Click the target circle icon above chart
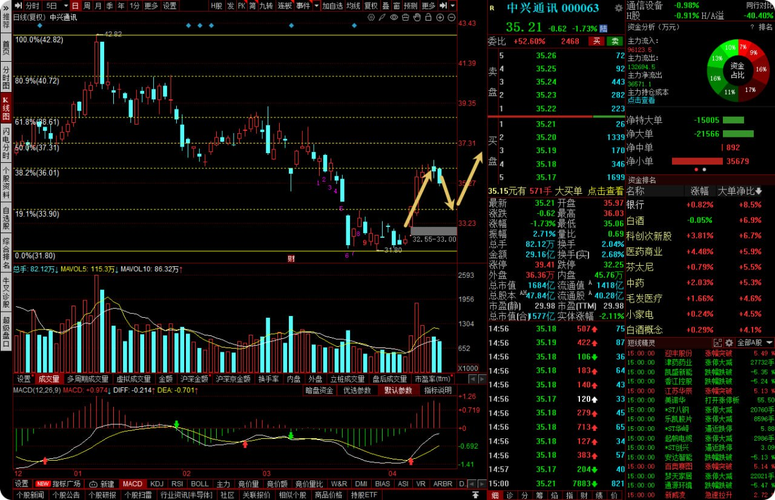The image size is (775, 500). click(x=371, y=17)
